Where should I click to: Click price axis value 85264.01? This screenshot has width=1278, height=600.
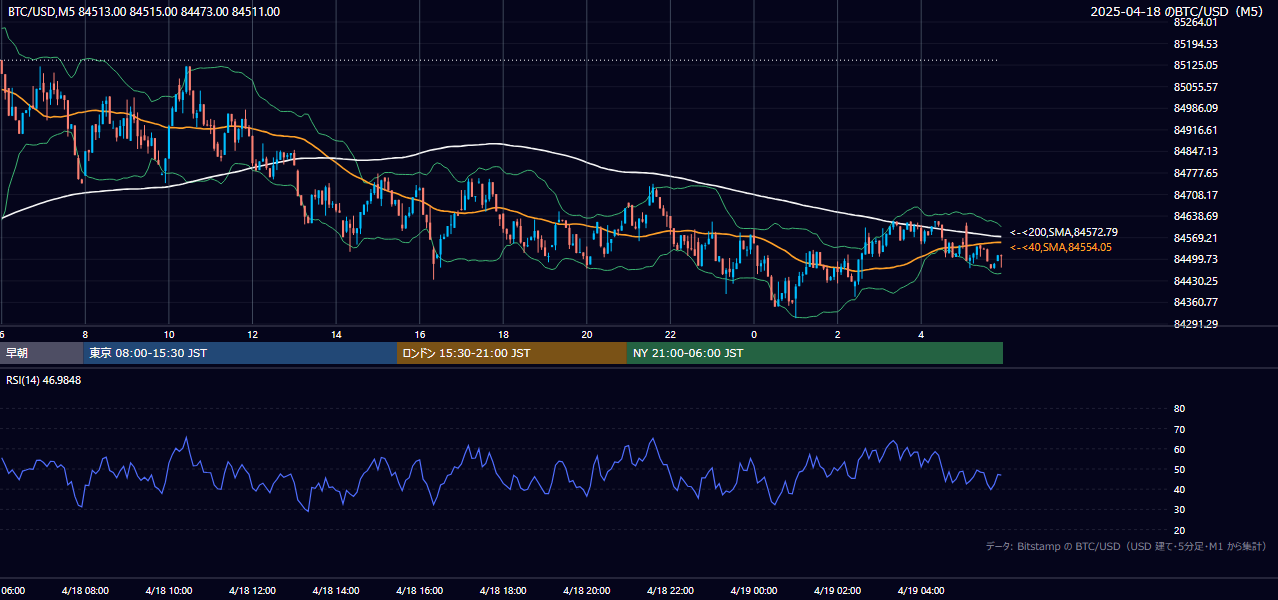pos(1195,22)
